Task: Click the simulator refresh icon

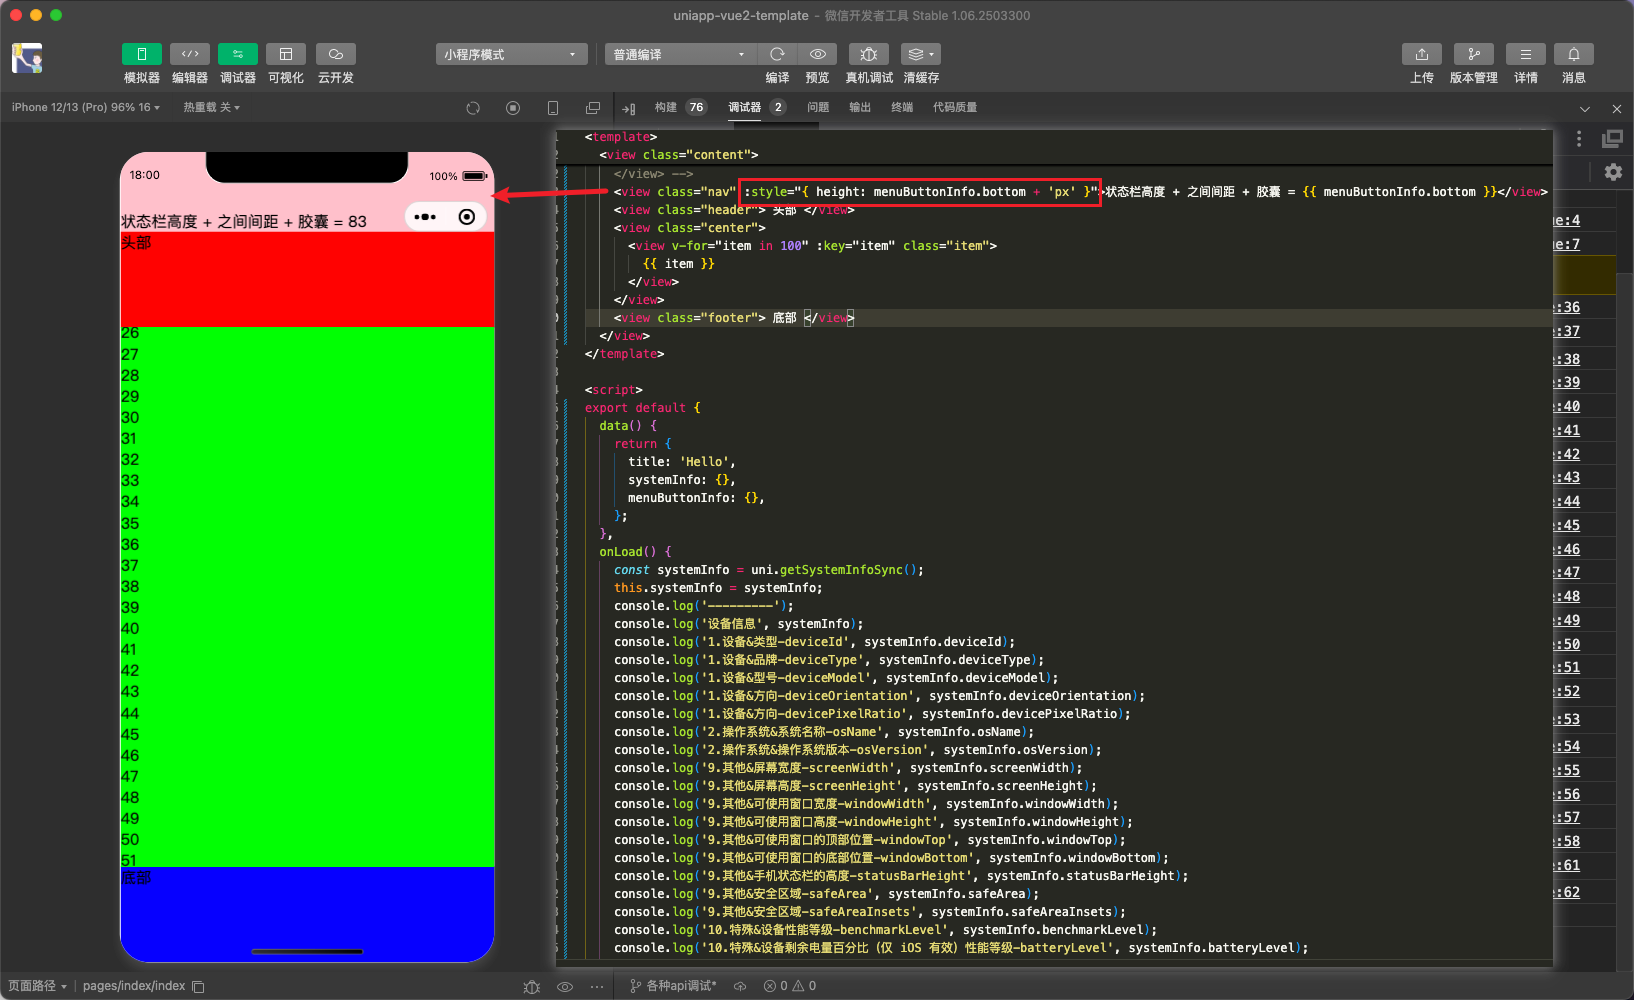Action: pyautogui.click(x=473, y=108)
